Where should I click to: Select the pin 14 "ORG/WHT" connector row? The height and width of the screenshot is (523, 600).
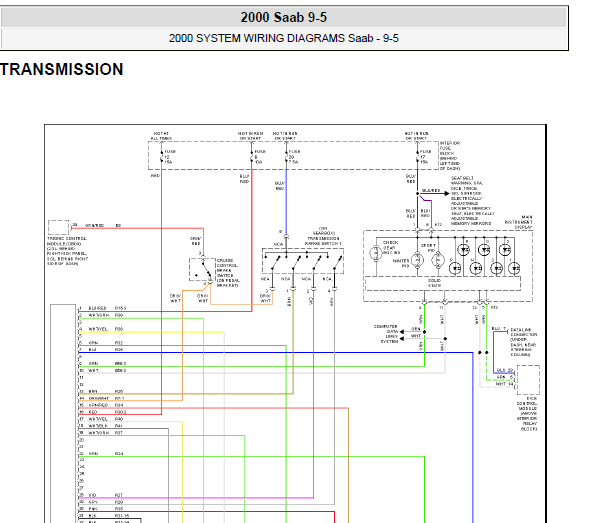click(x=102, y=398)
